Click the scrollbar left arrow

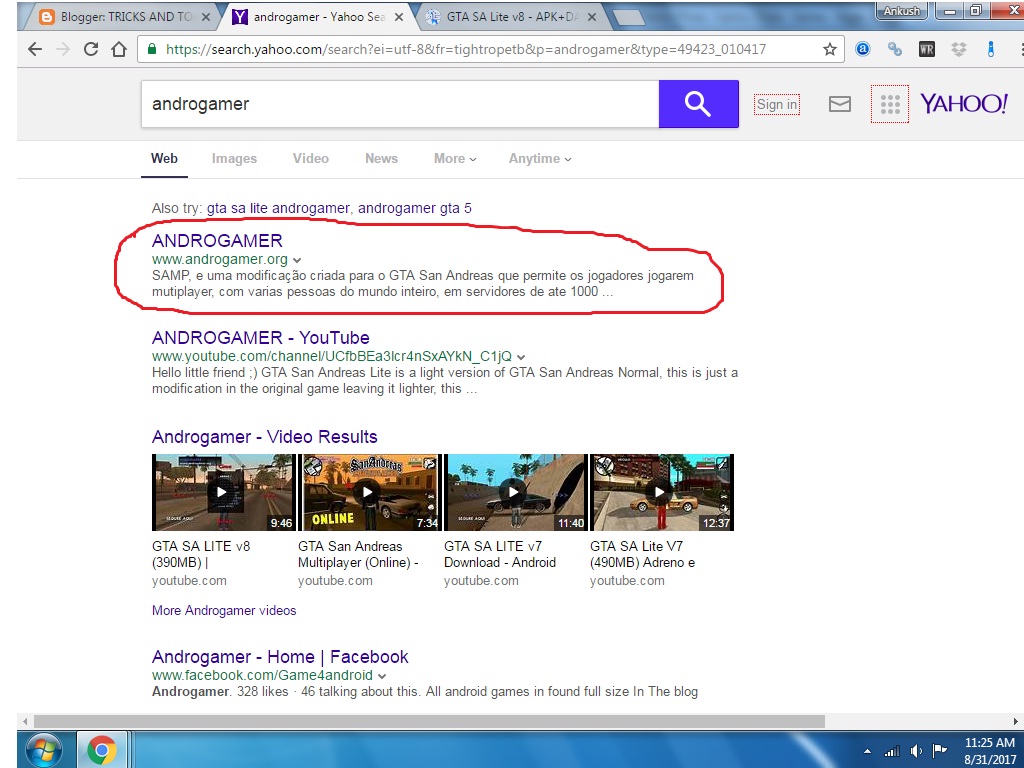point(25,722)
